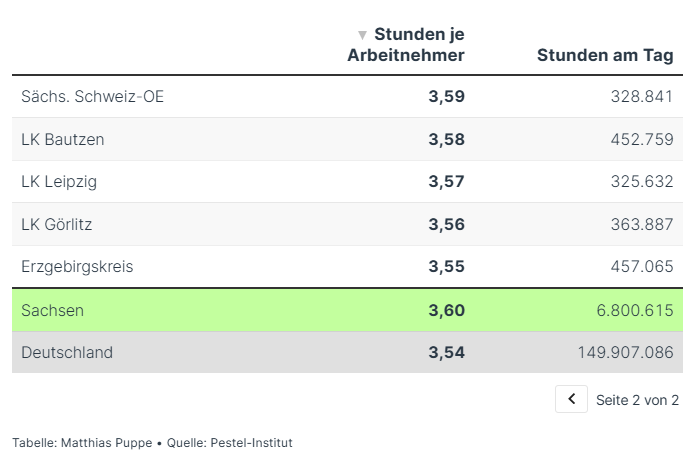
Task: Click the Tabelle: Matthias Puppe credit
Action: [82, 442]
